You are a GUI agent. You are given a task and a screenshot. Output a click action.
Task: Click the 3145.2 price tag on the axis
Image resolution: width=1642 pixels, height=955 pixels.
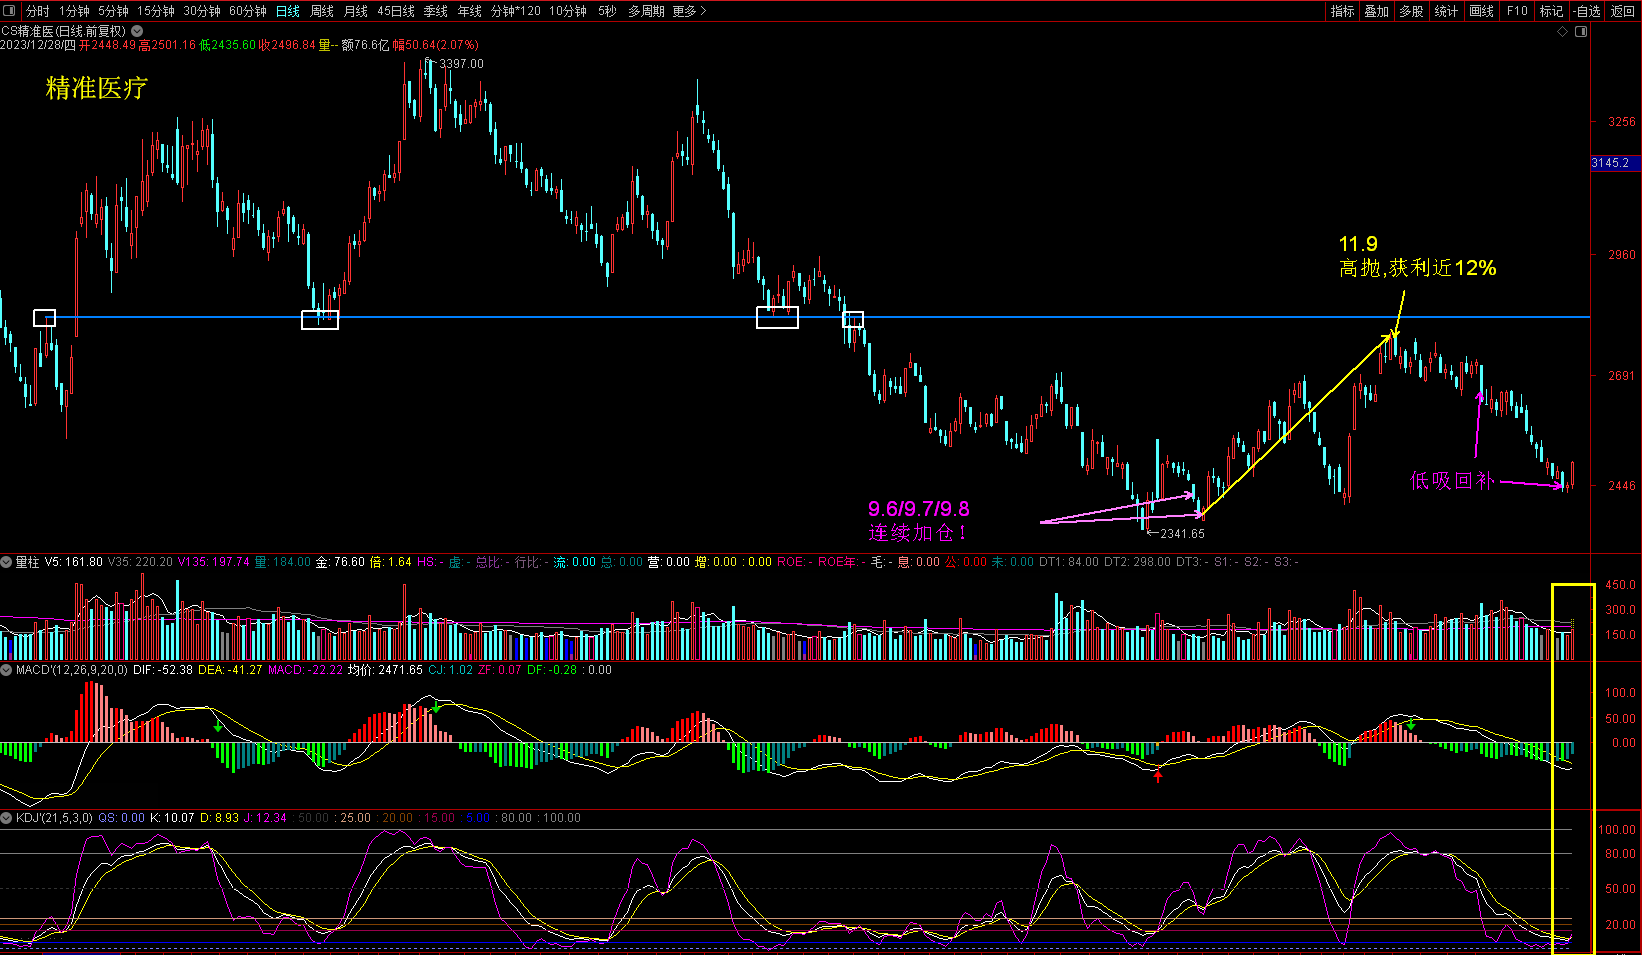pos(1616,163)
